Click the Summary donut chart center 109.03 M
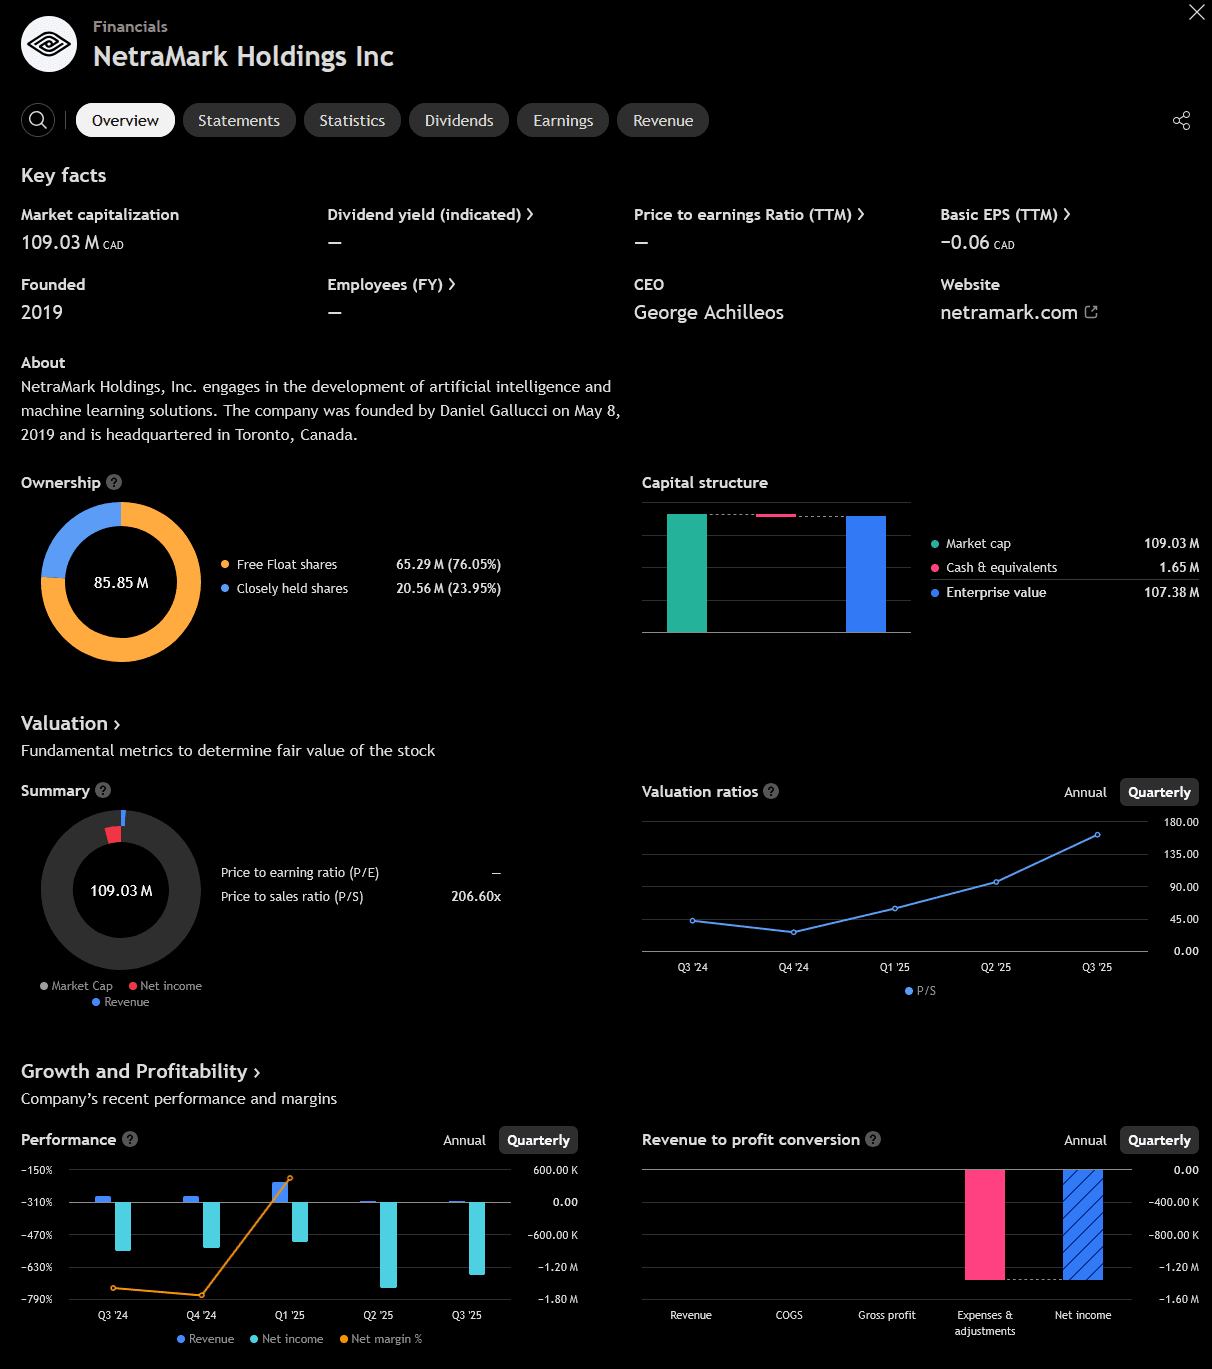 [x=121, y=890]
